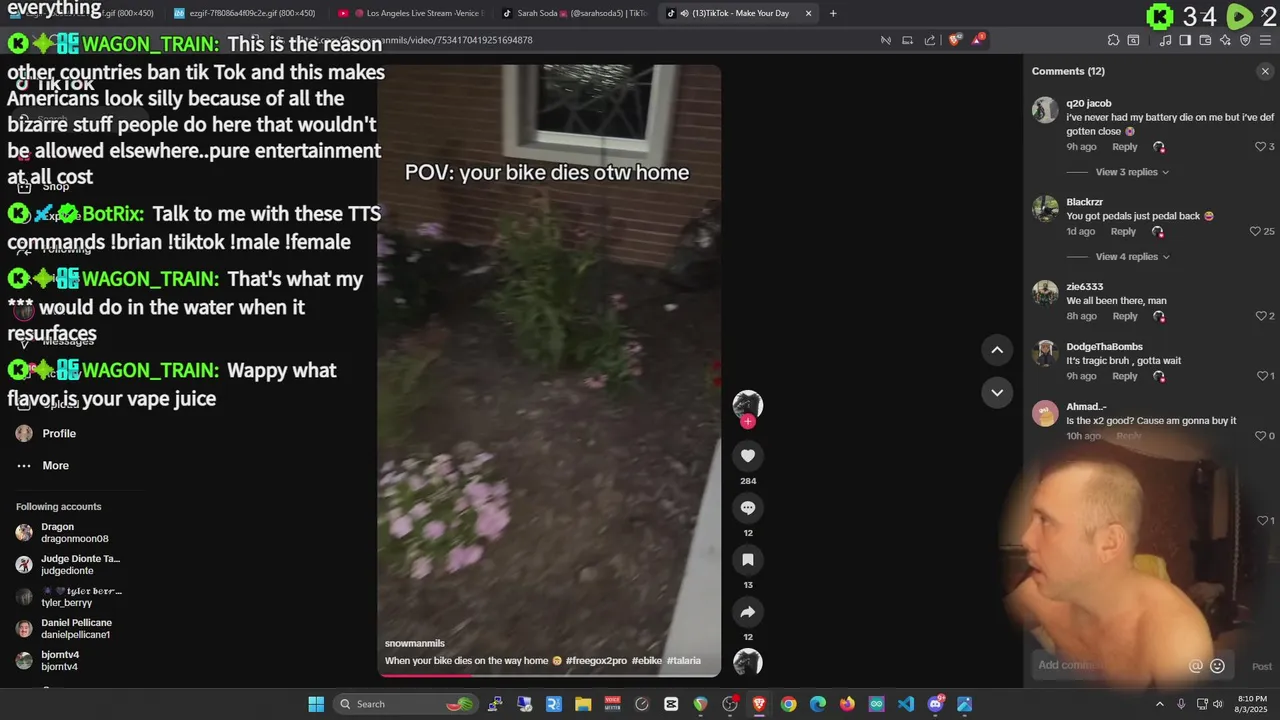Follow creator via red plus badge
1280x720 pixels.
pos(748,422)
